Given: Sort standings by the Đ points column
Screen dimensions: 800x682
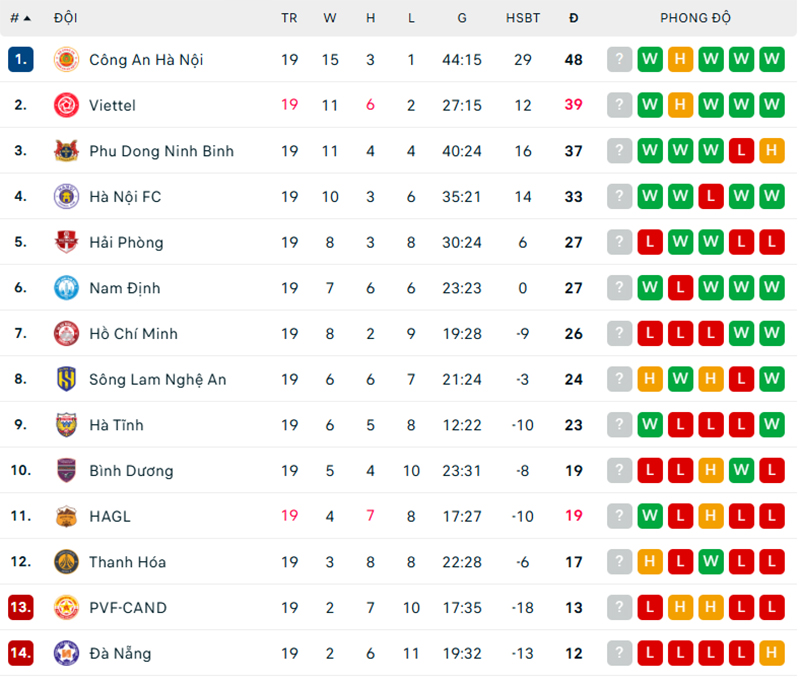Looking at the screenshot, I should coord(575,18).
